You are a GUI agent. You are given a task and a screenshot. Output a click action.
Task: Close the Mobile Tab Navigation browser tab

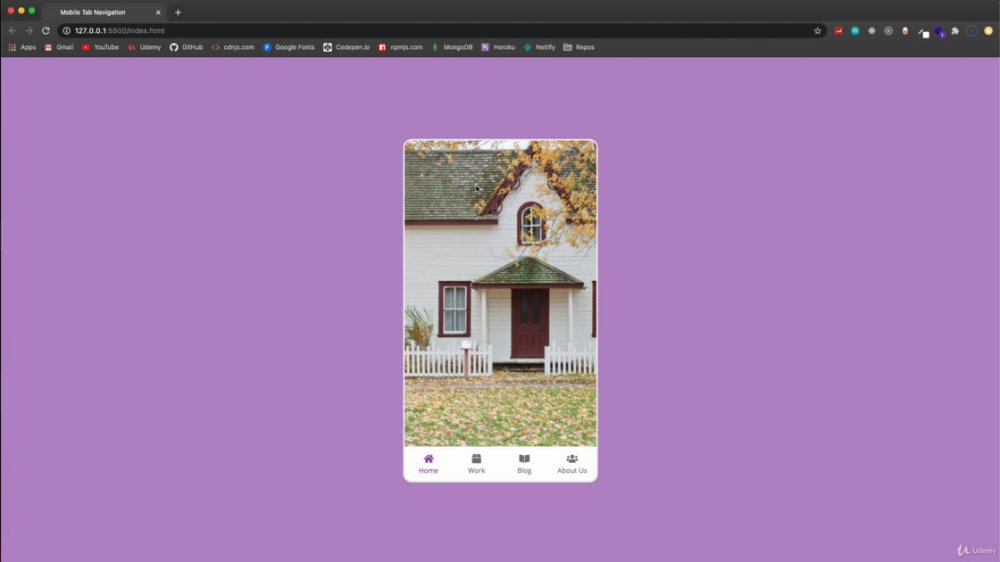[x=158, y=12]
